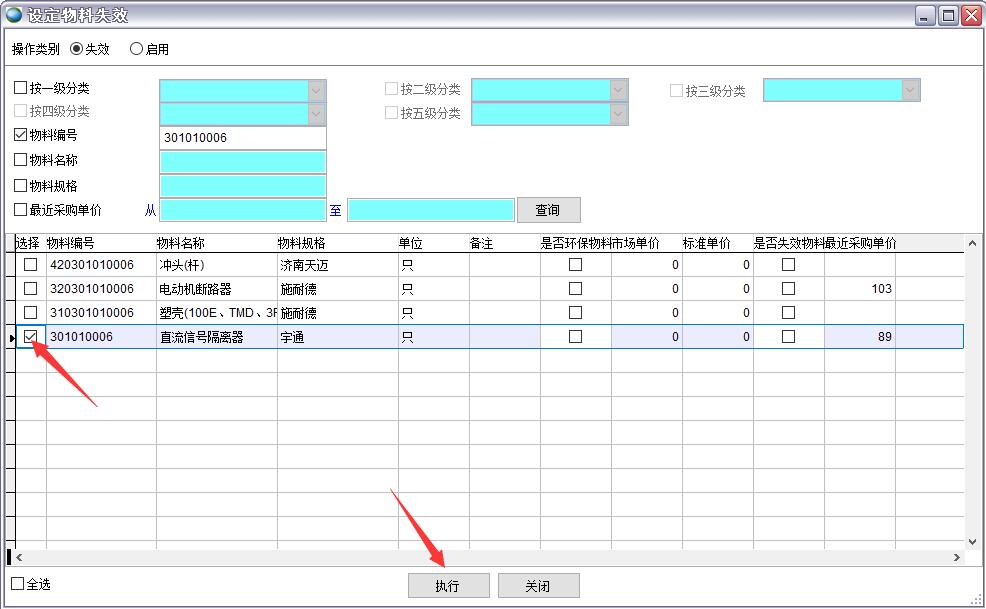Check the 最近采购单价 filter checkbox

21,210
